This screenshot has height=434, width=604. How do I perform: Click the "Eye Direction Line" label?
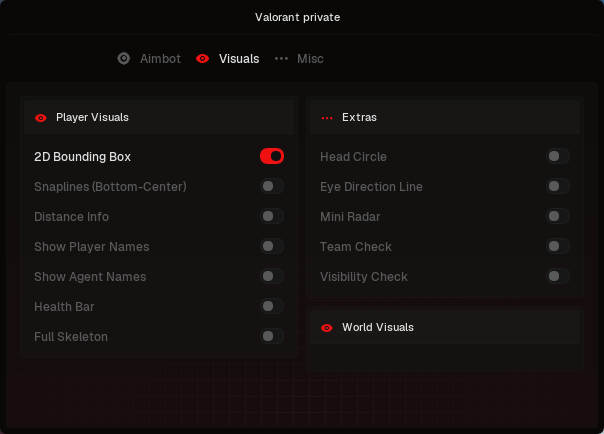(x=371, y=187)
